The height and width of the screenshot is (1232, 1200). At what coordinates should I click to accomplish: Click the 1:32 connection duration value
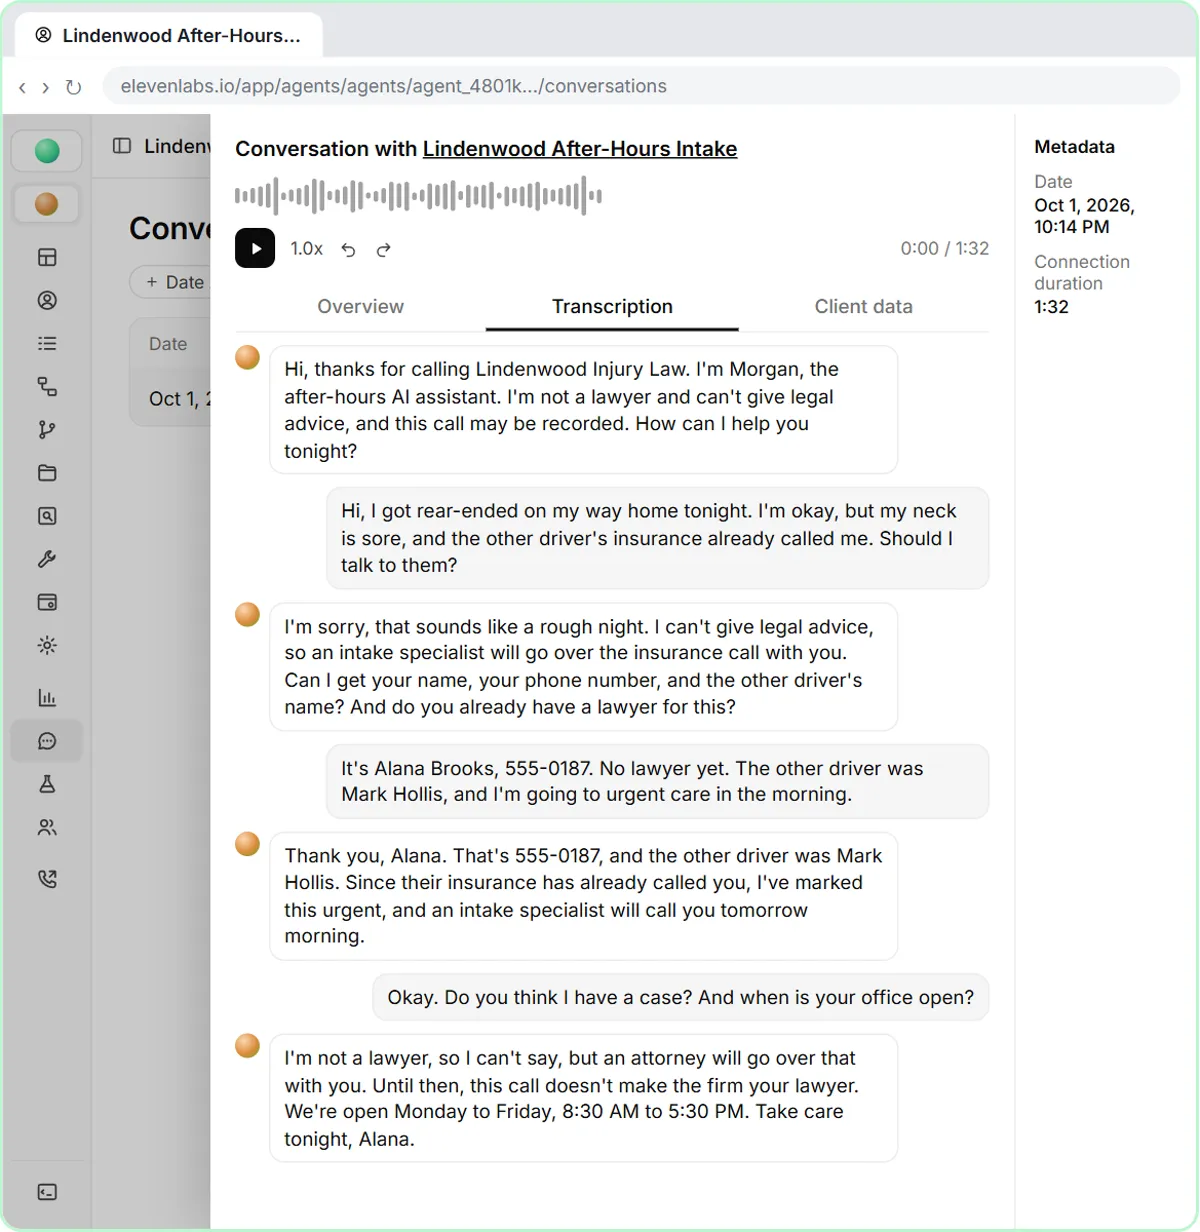(x=1051, y=307)
